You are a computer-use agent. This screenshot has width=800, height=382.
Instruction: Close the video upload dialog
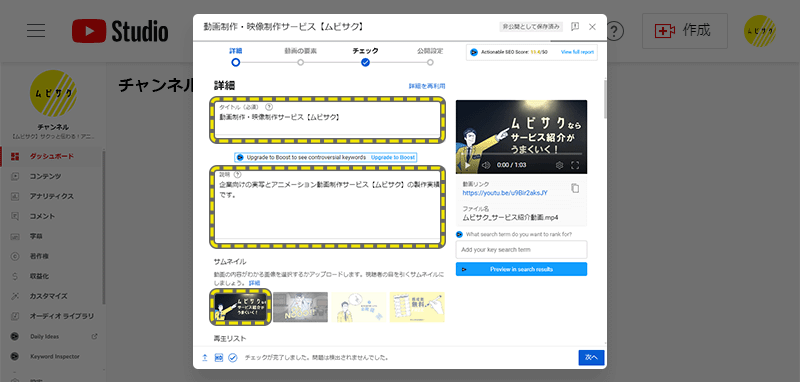(592, 27)
